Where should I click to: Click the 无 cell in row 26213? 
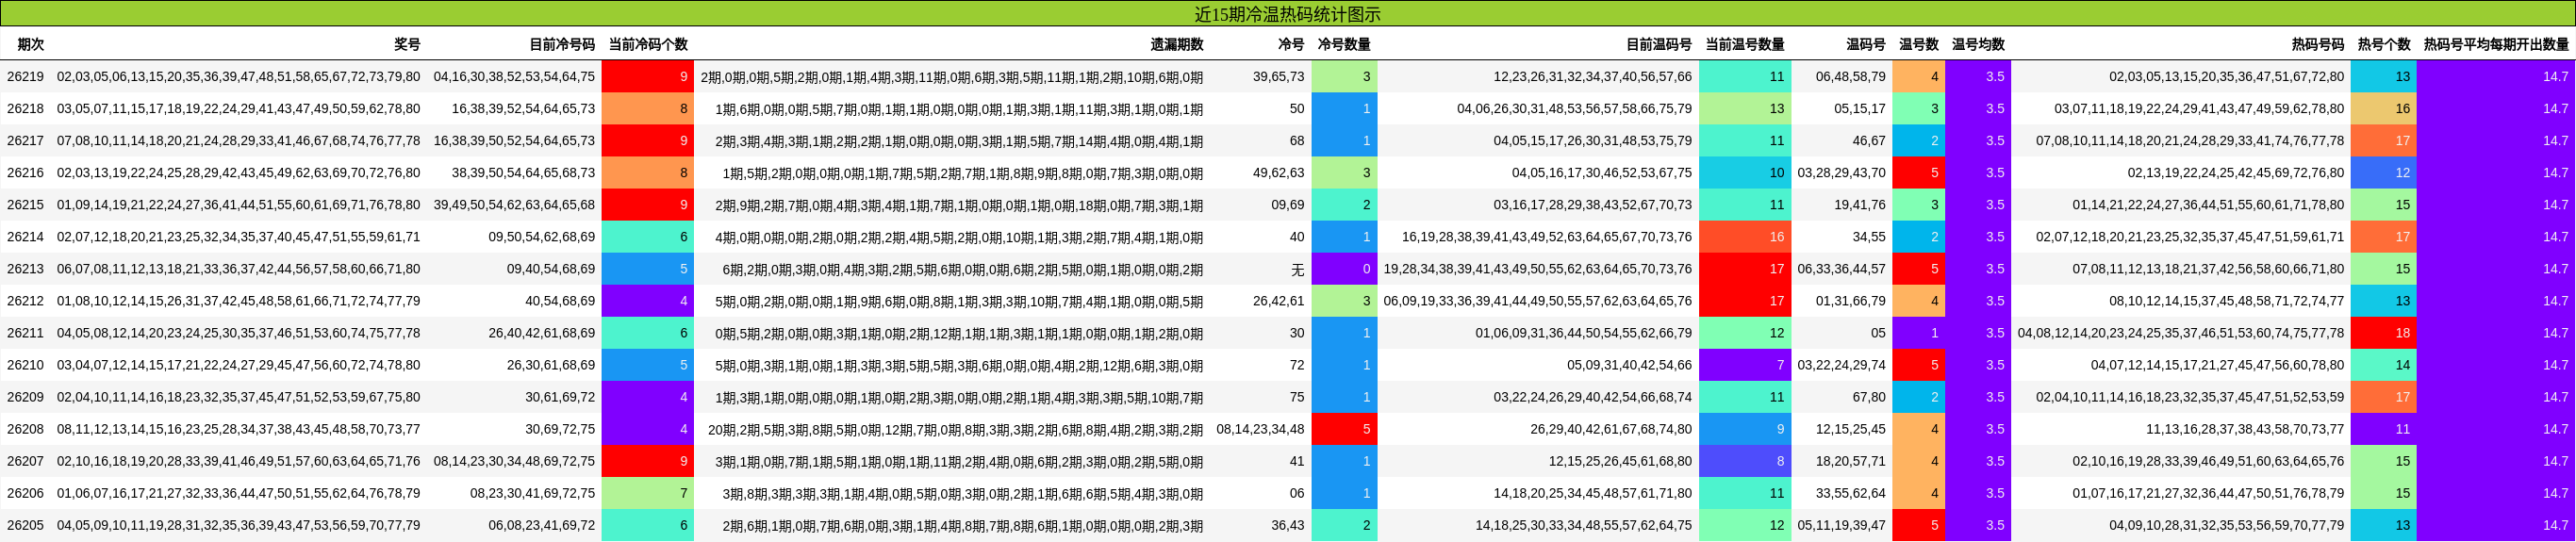pos(1297,269)
